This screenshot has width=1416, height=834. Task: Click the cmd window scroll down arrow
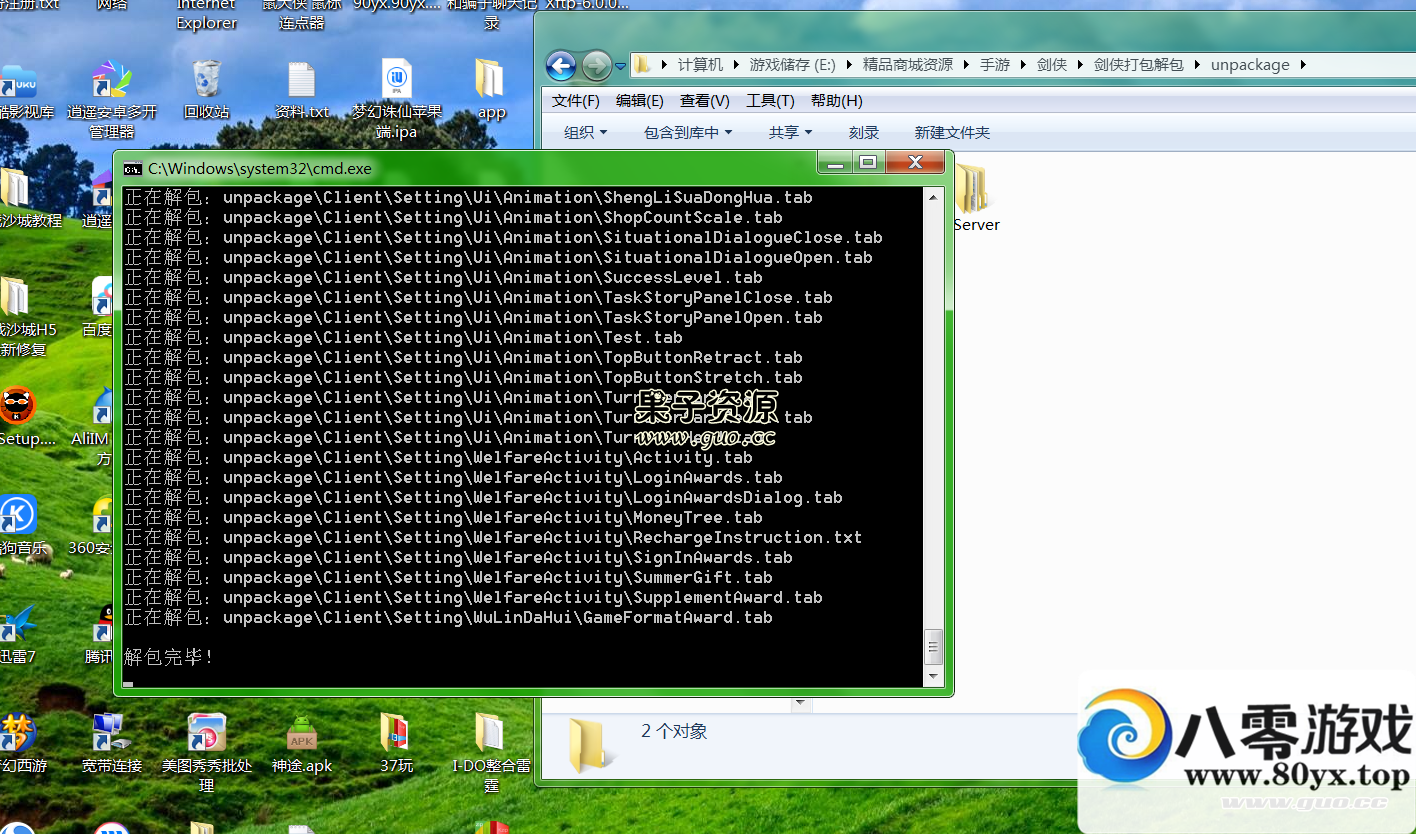click(x=934, y=676)
